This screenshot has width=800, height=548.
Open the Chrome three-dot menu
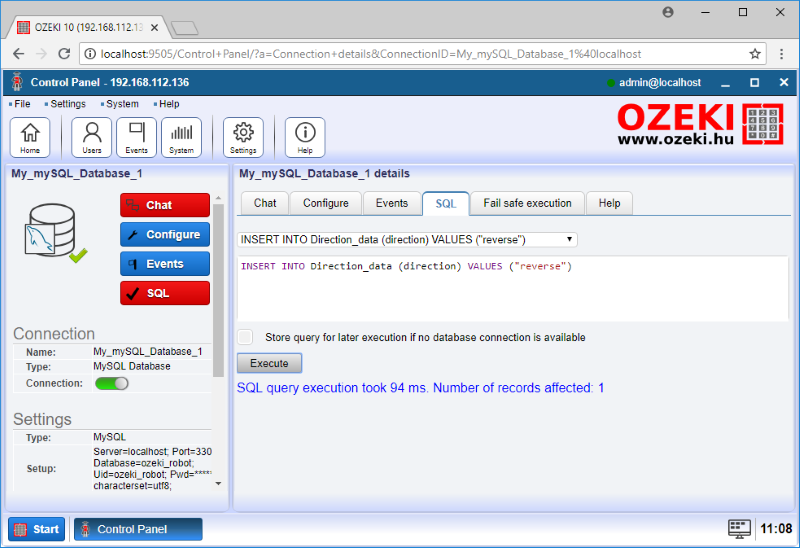click(781, 54)
